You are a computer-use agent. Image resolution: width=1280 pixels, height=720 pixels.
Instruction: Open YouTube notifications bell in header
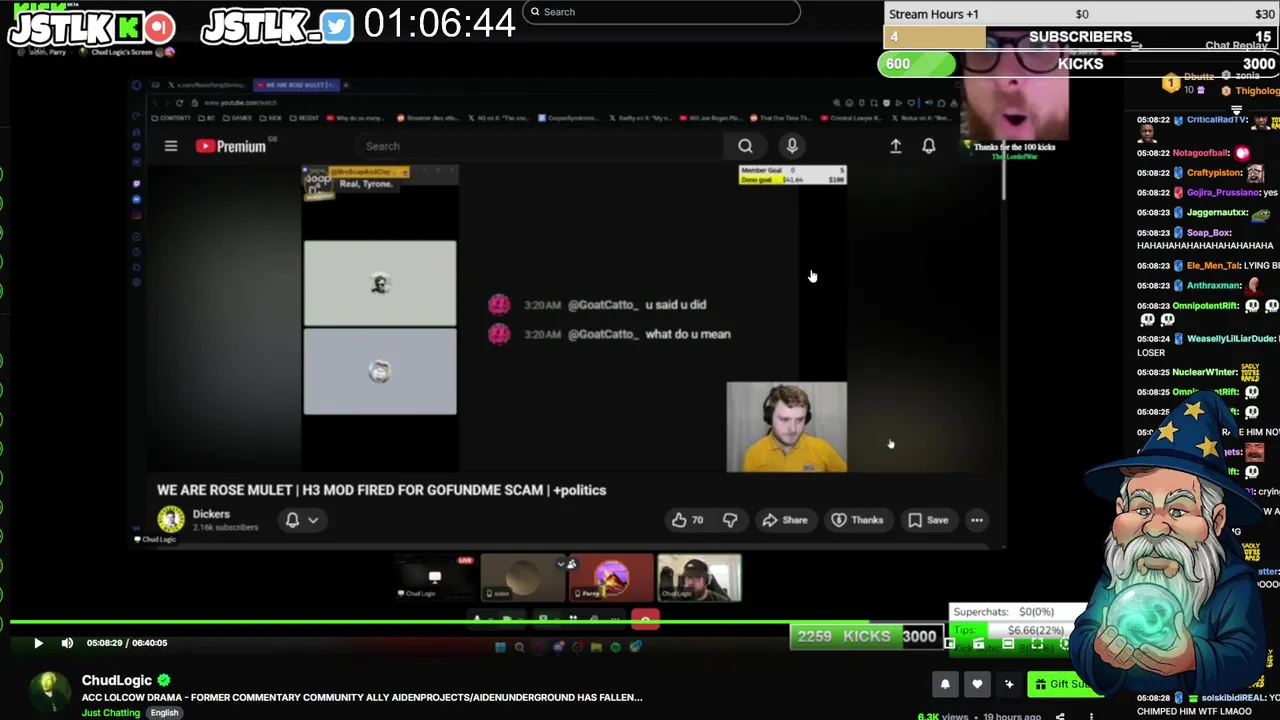(929, 146)
